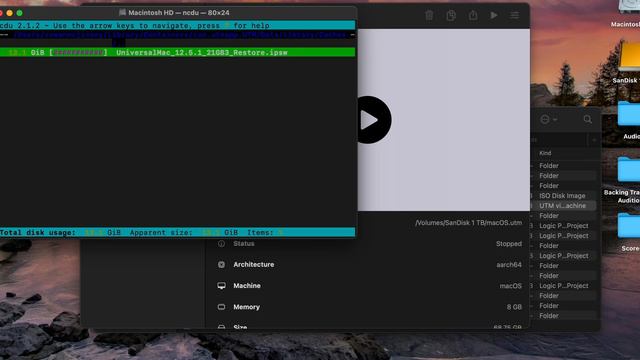Screen dimensions: 640x360
Task: Click the ncdu Total disk usage status line
Action: coord(178,232)
